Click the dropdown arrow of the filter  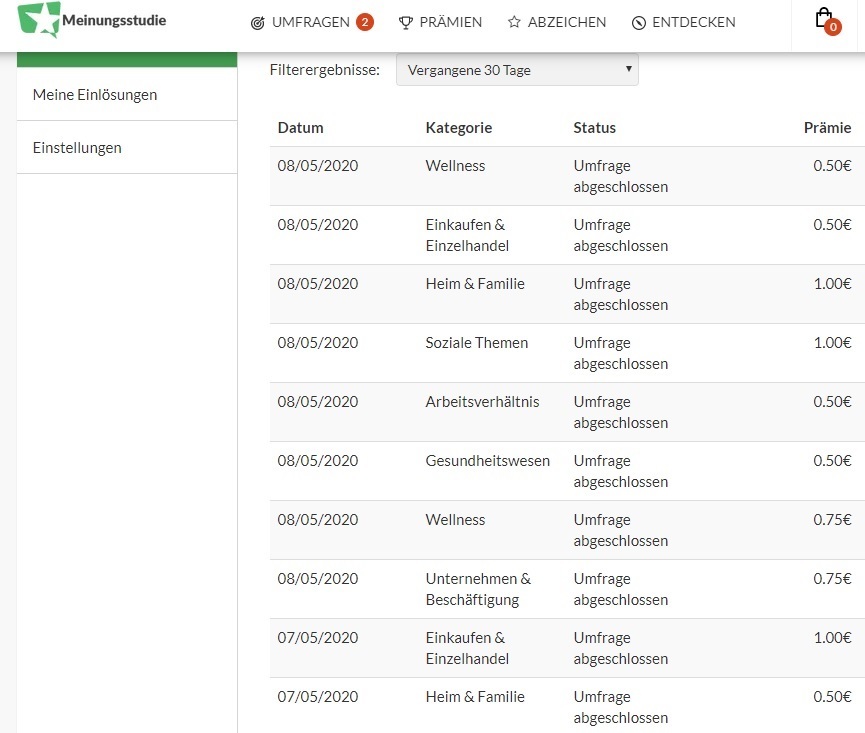tap(628, 69)
